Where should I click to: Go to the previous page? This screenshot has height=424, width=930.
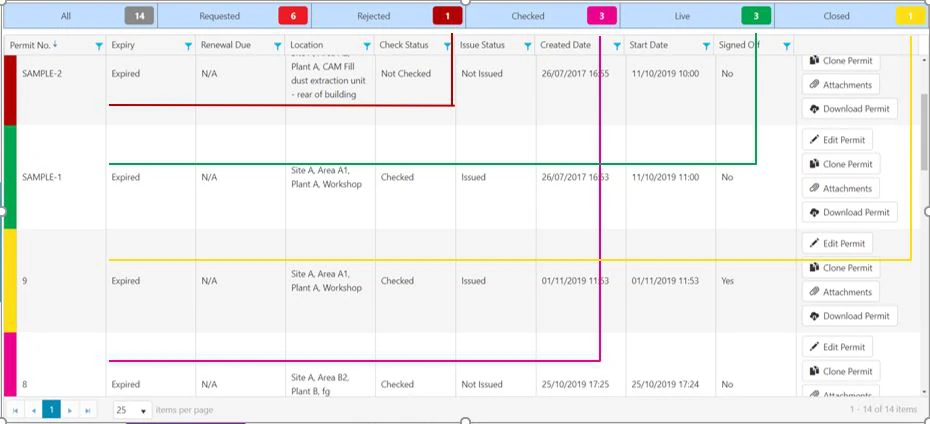pos(33,410)
